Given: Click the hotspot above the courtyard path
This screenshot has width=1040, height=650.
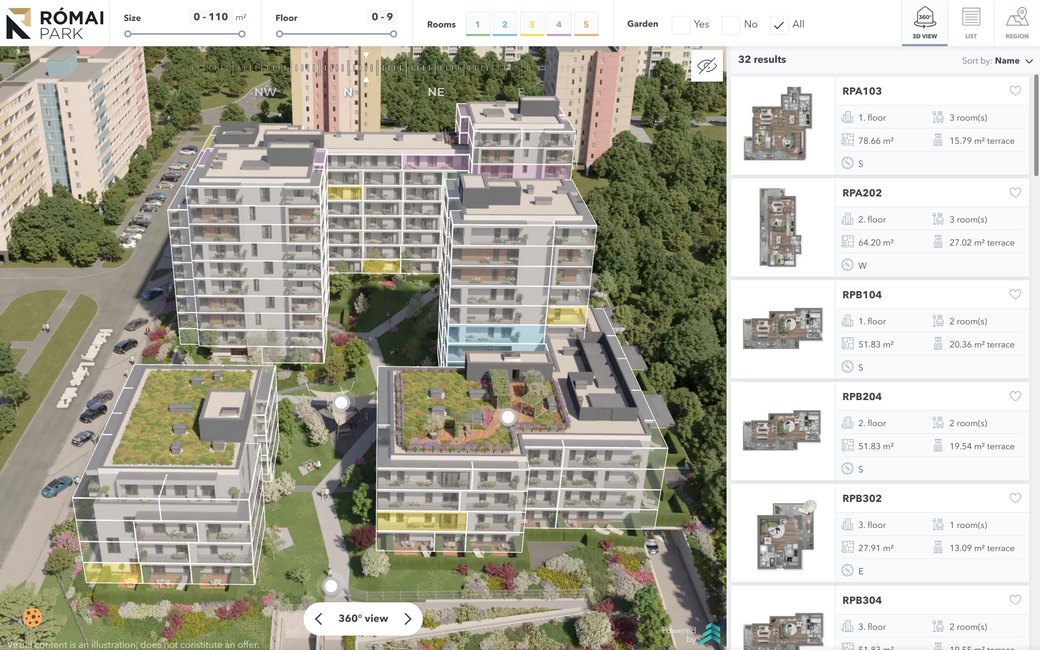Looking at the screenshot, I should [x=341, y=403].
